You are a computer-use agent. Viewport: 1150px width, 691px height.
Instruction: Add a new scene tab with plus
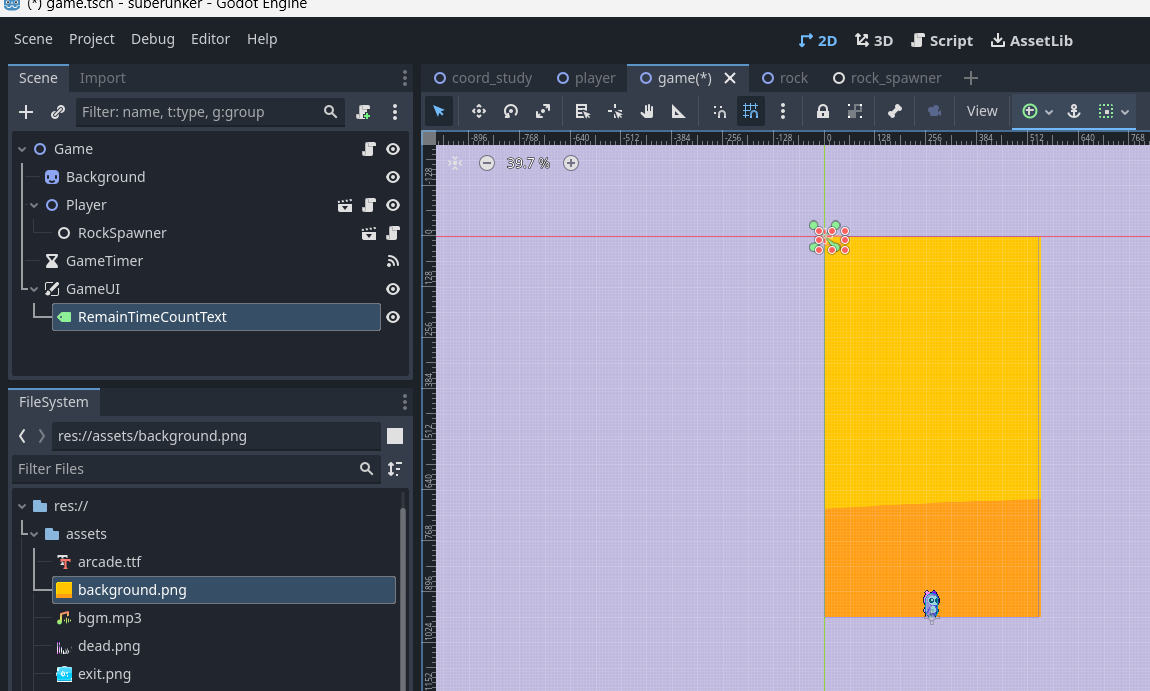pos(971,78)
